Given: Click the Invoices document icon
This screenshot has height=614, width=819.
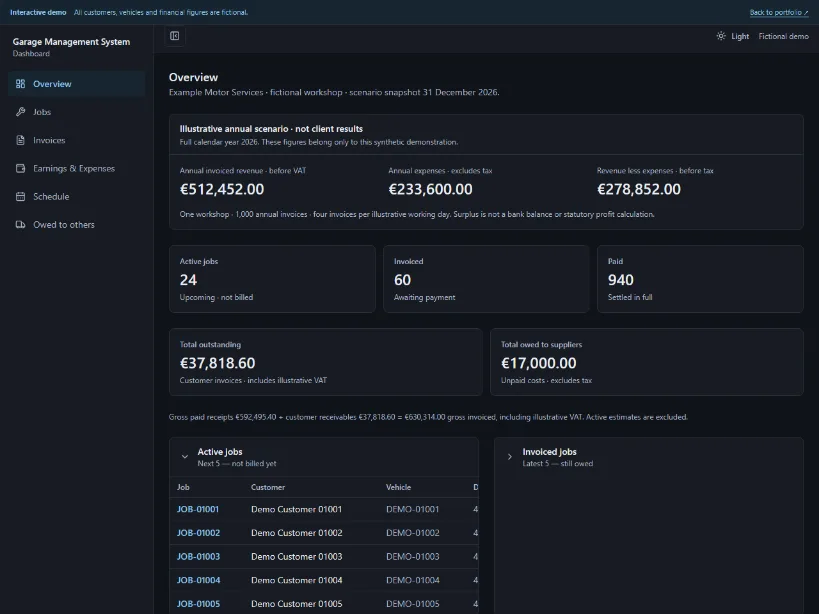Looking at the screenshot, I should pyautogui.click(x=20, y=140).
